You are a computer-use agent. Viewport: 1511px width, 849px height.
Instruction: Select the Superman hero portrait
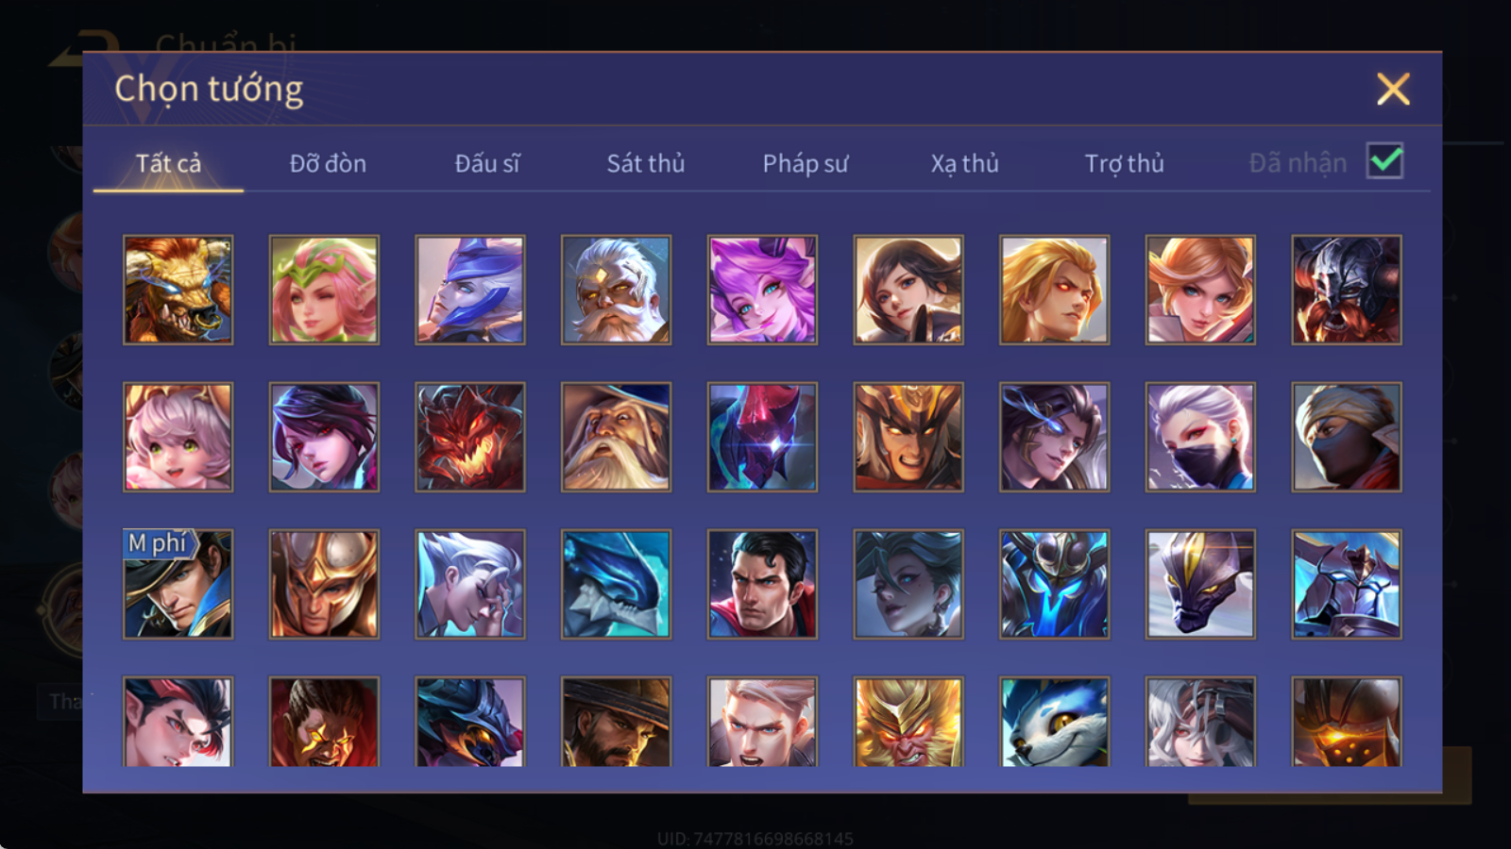pos(762,584)
